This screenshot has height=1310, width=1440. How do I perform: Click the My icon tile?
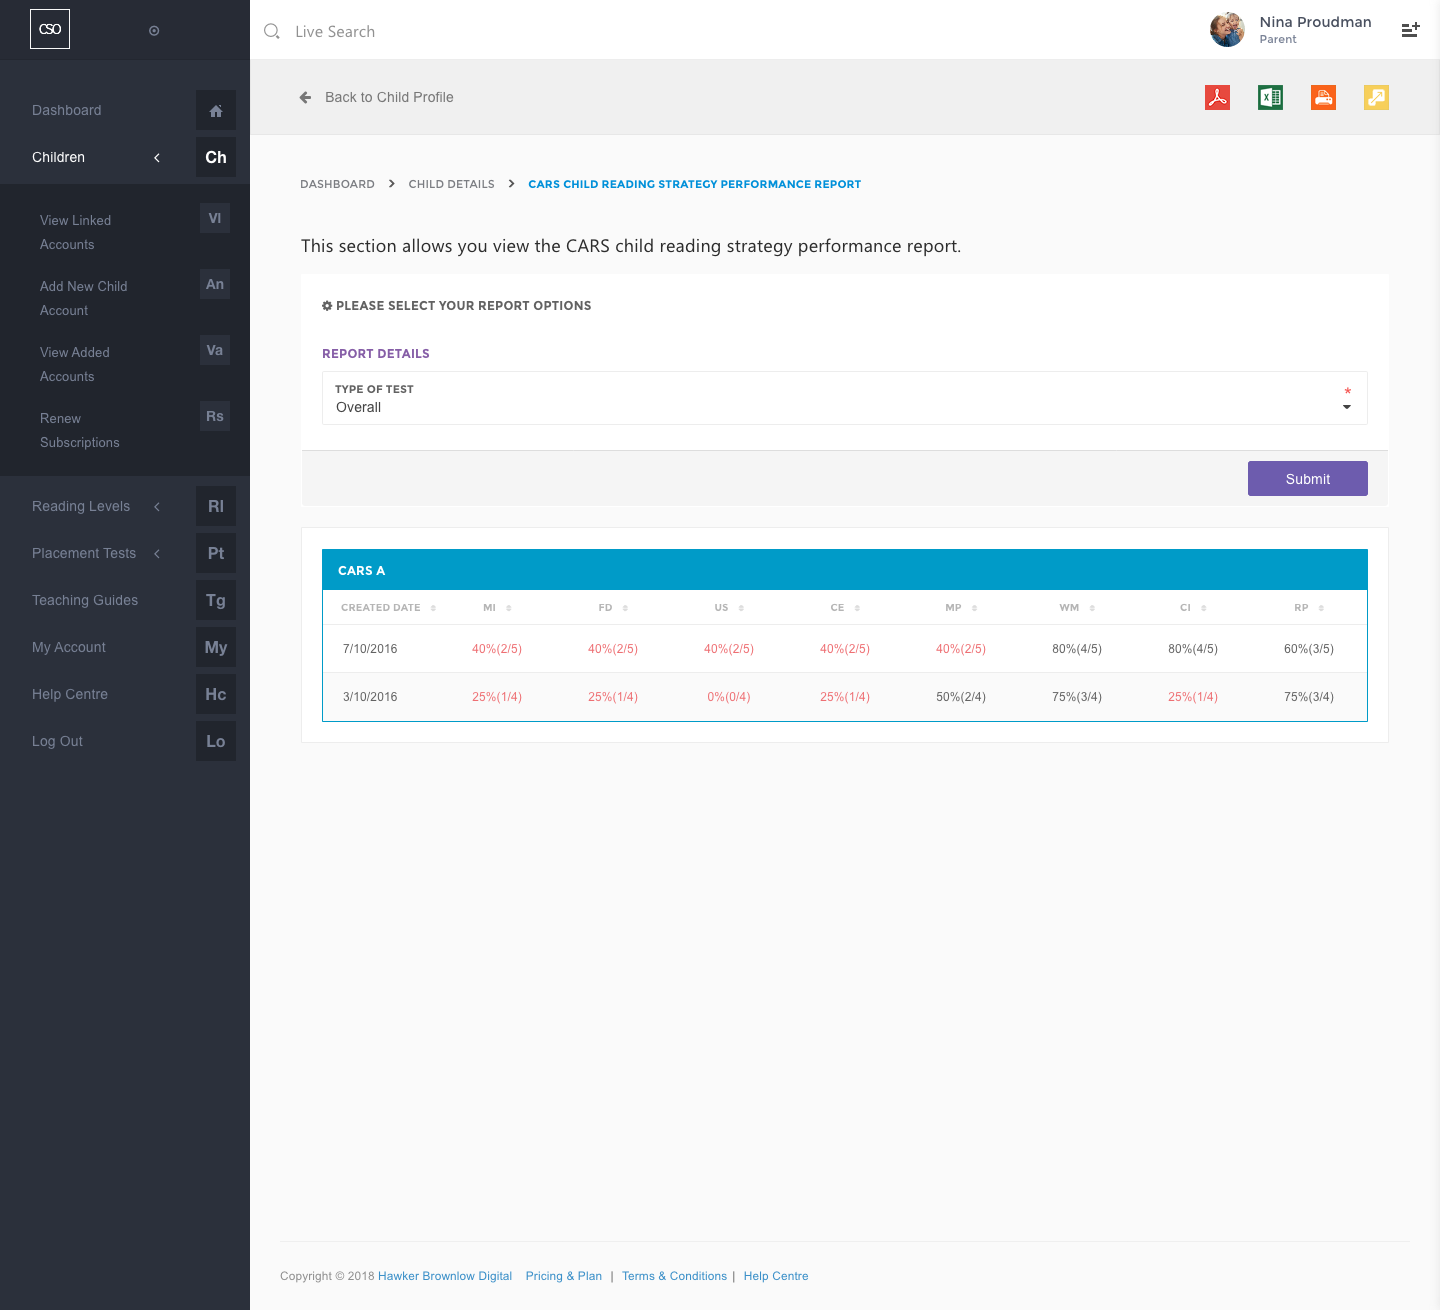tap(216, 647)
